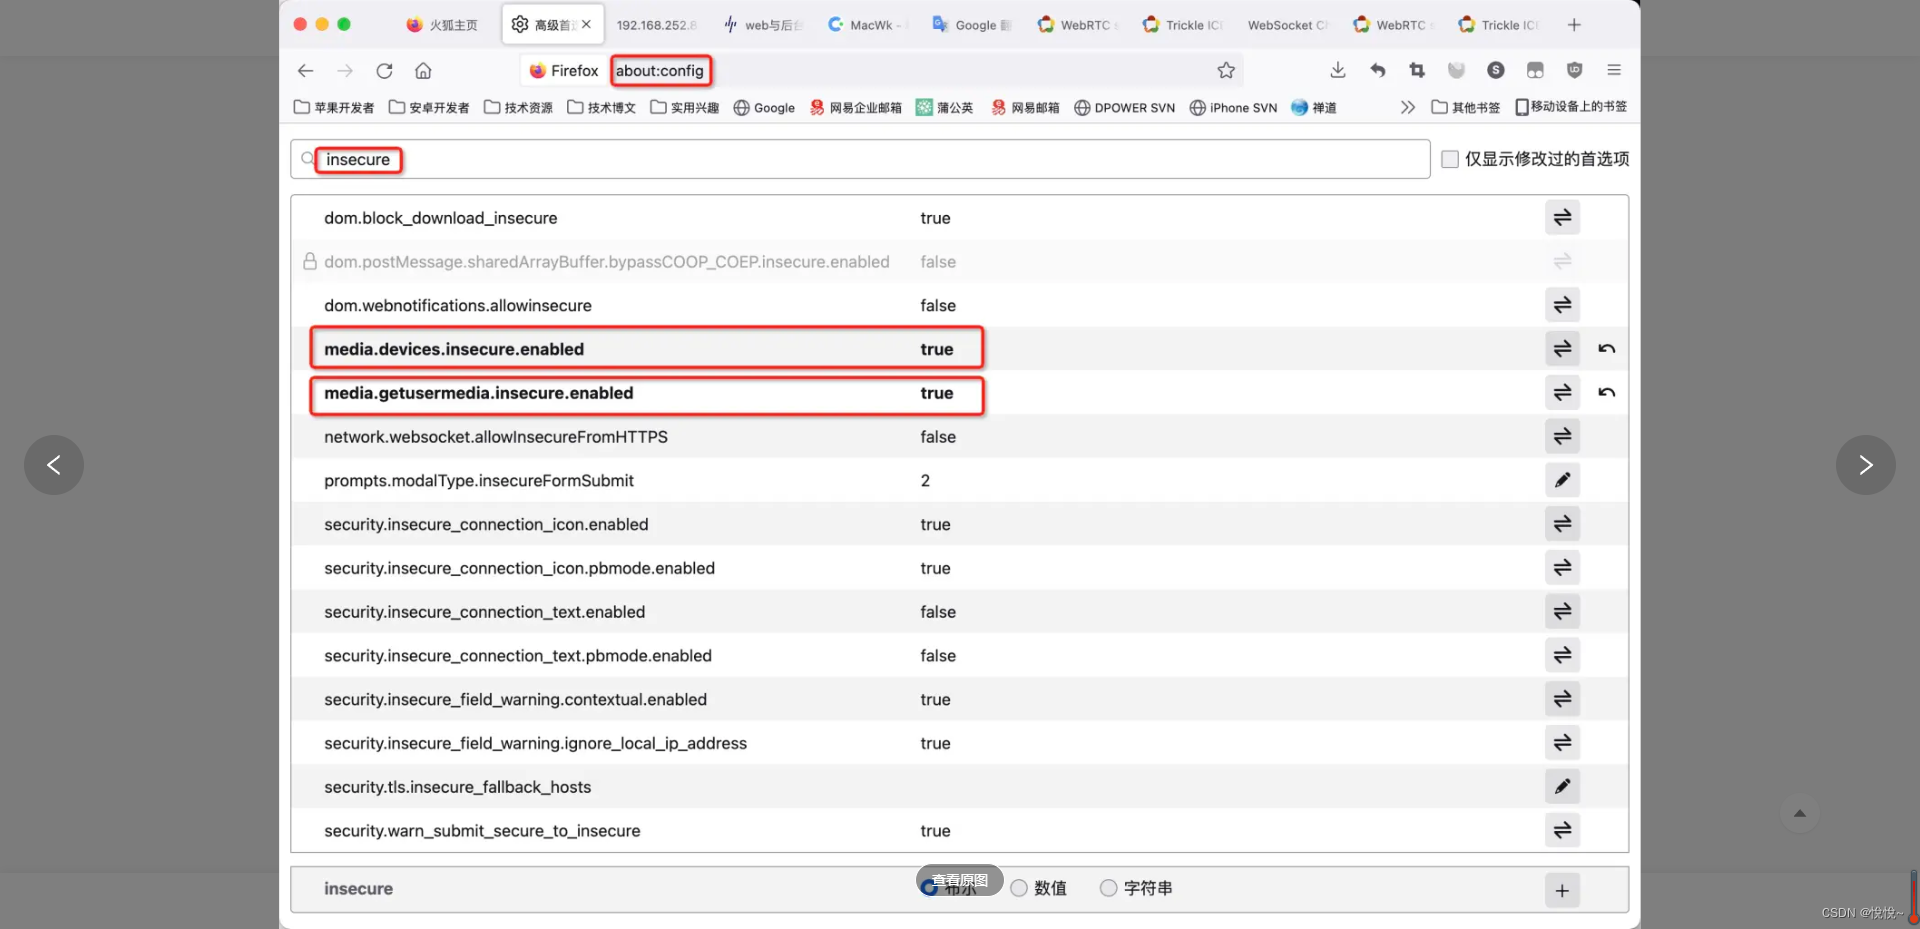Click the dark "S" extension icon
The image size is (1920, 929).
1495,70
